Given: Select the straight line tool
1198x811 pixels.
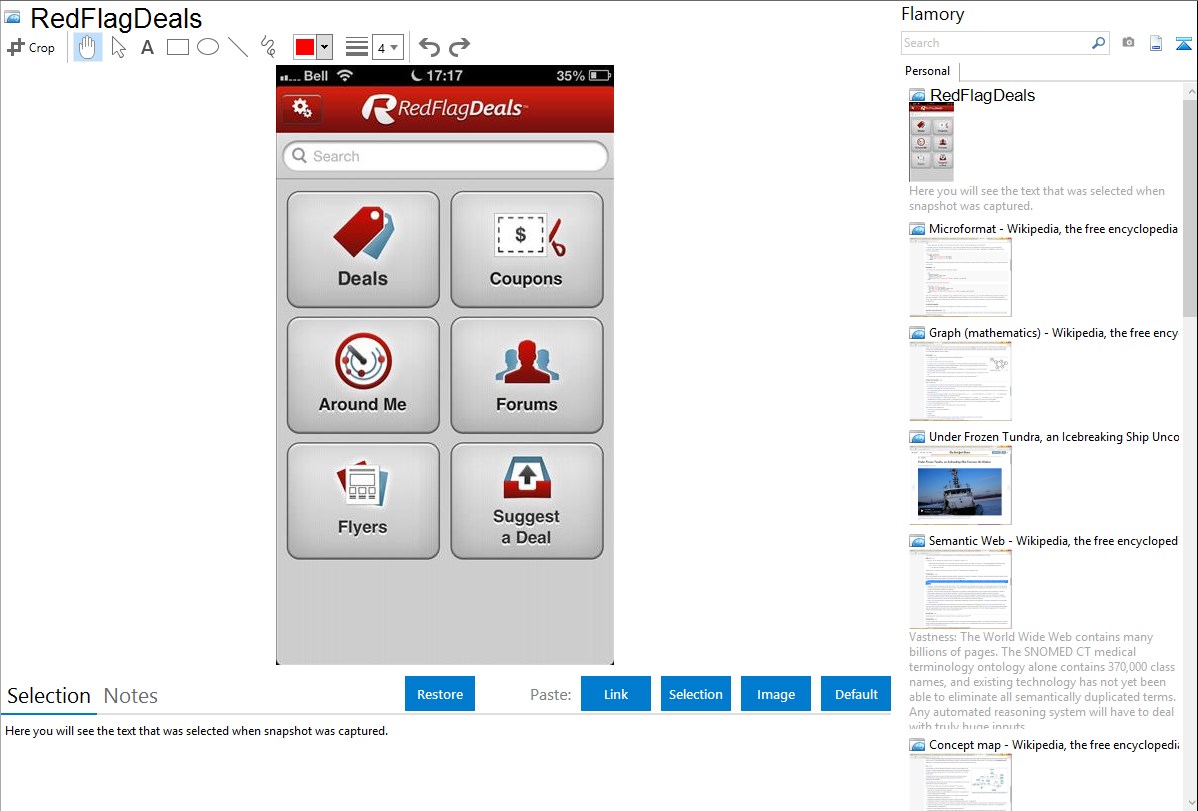Looking at the screenshot, I should [238, 47].
